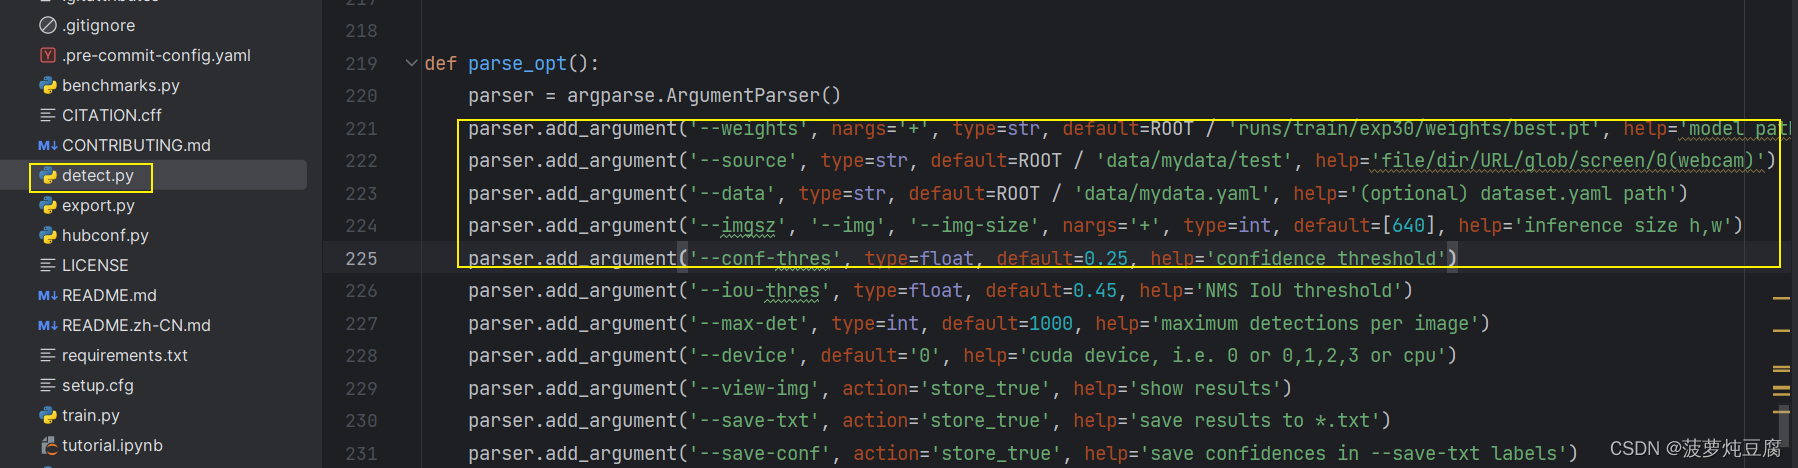Click the warning stripe beside line 226 on the editor scrollbar
Screen dimensions: 1798x468
pos(1781,298)
